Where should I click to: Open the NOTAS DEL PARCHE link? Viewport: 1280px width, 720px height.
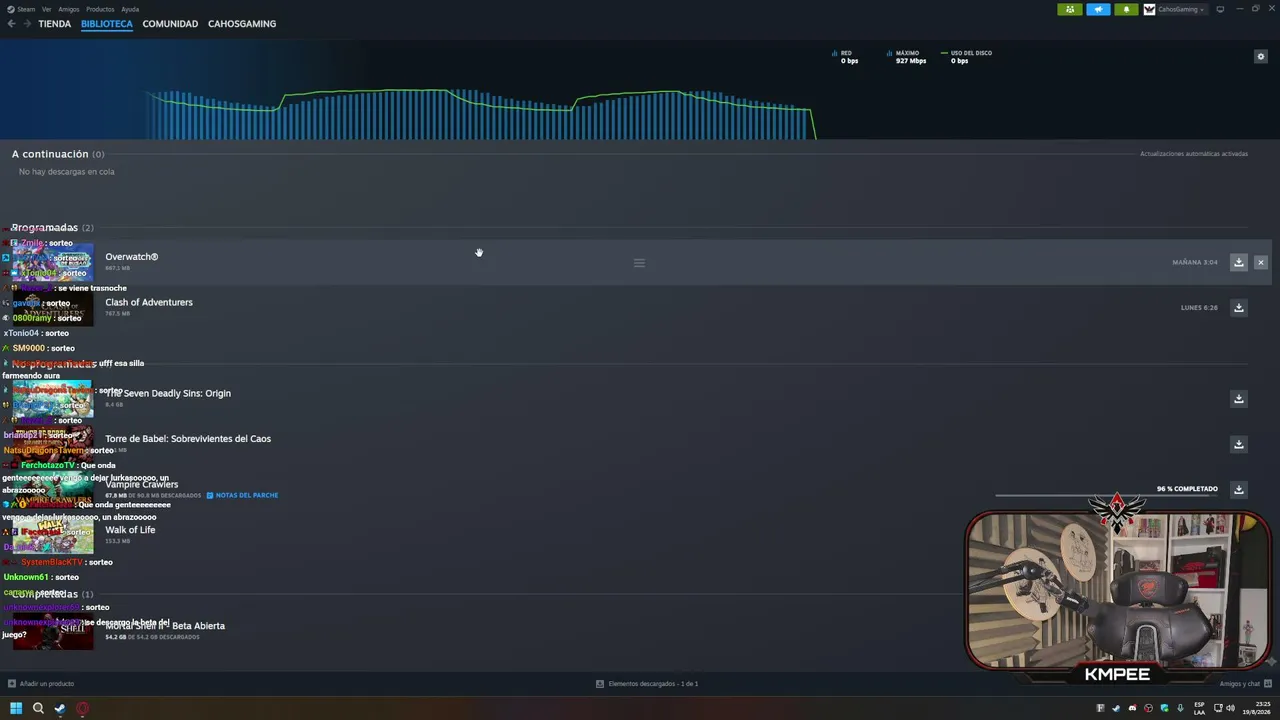coord(242,495)
